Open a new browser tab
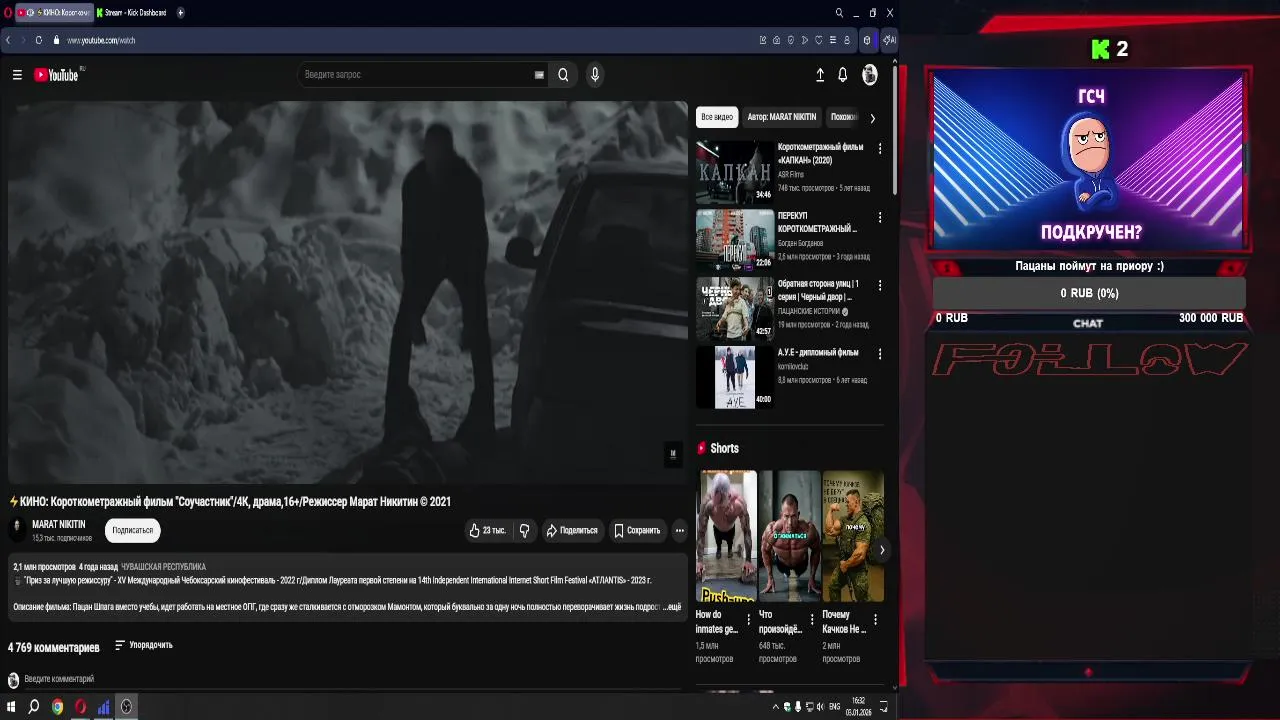Screen dimensions: 1280x720 tap(181, 13)
